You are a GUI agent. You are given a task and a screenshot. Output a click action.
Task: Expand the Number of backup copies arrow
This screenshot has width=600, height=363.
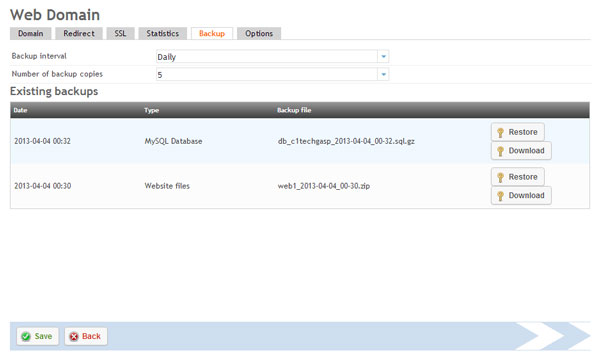[x=383, y=75]
